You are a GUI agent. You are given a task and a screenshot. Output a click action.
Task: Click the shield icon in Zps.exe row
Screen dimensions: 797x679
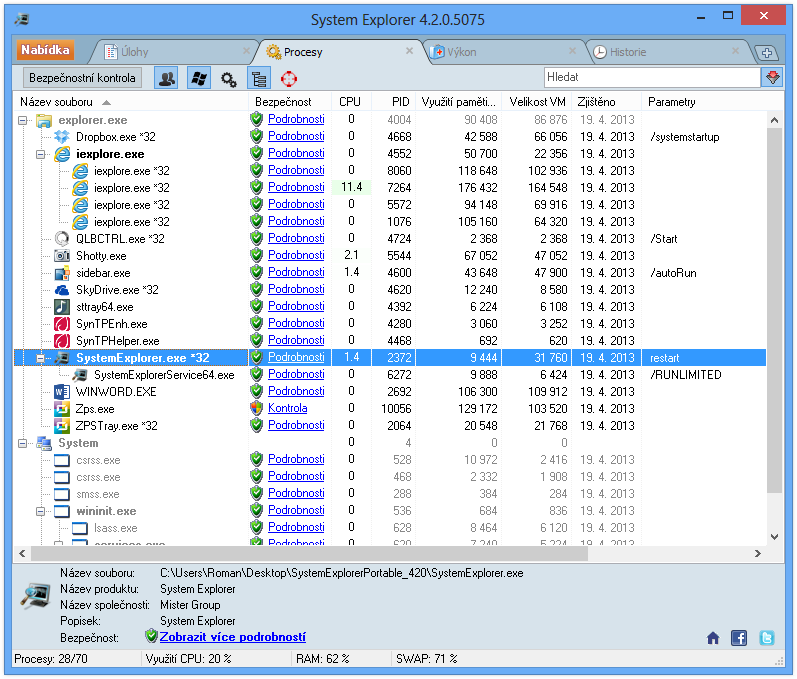[257, 408]
